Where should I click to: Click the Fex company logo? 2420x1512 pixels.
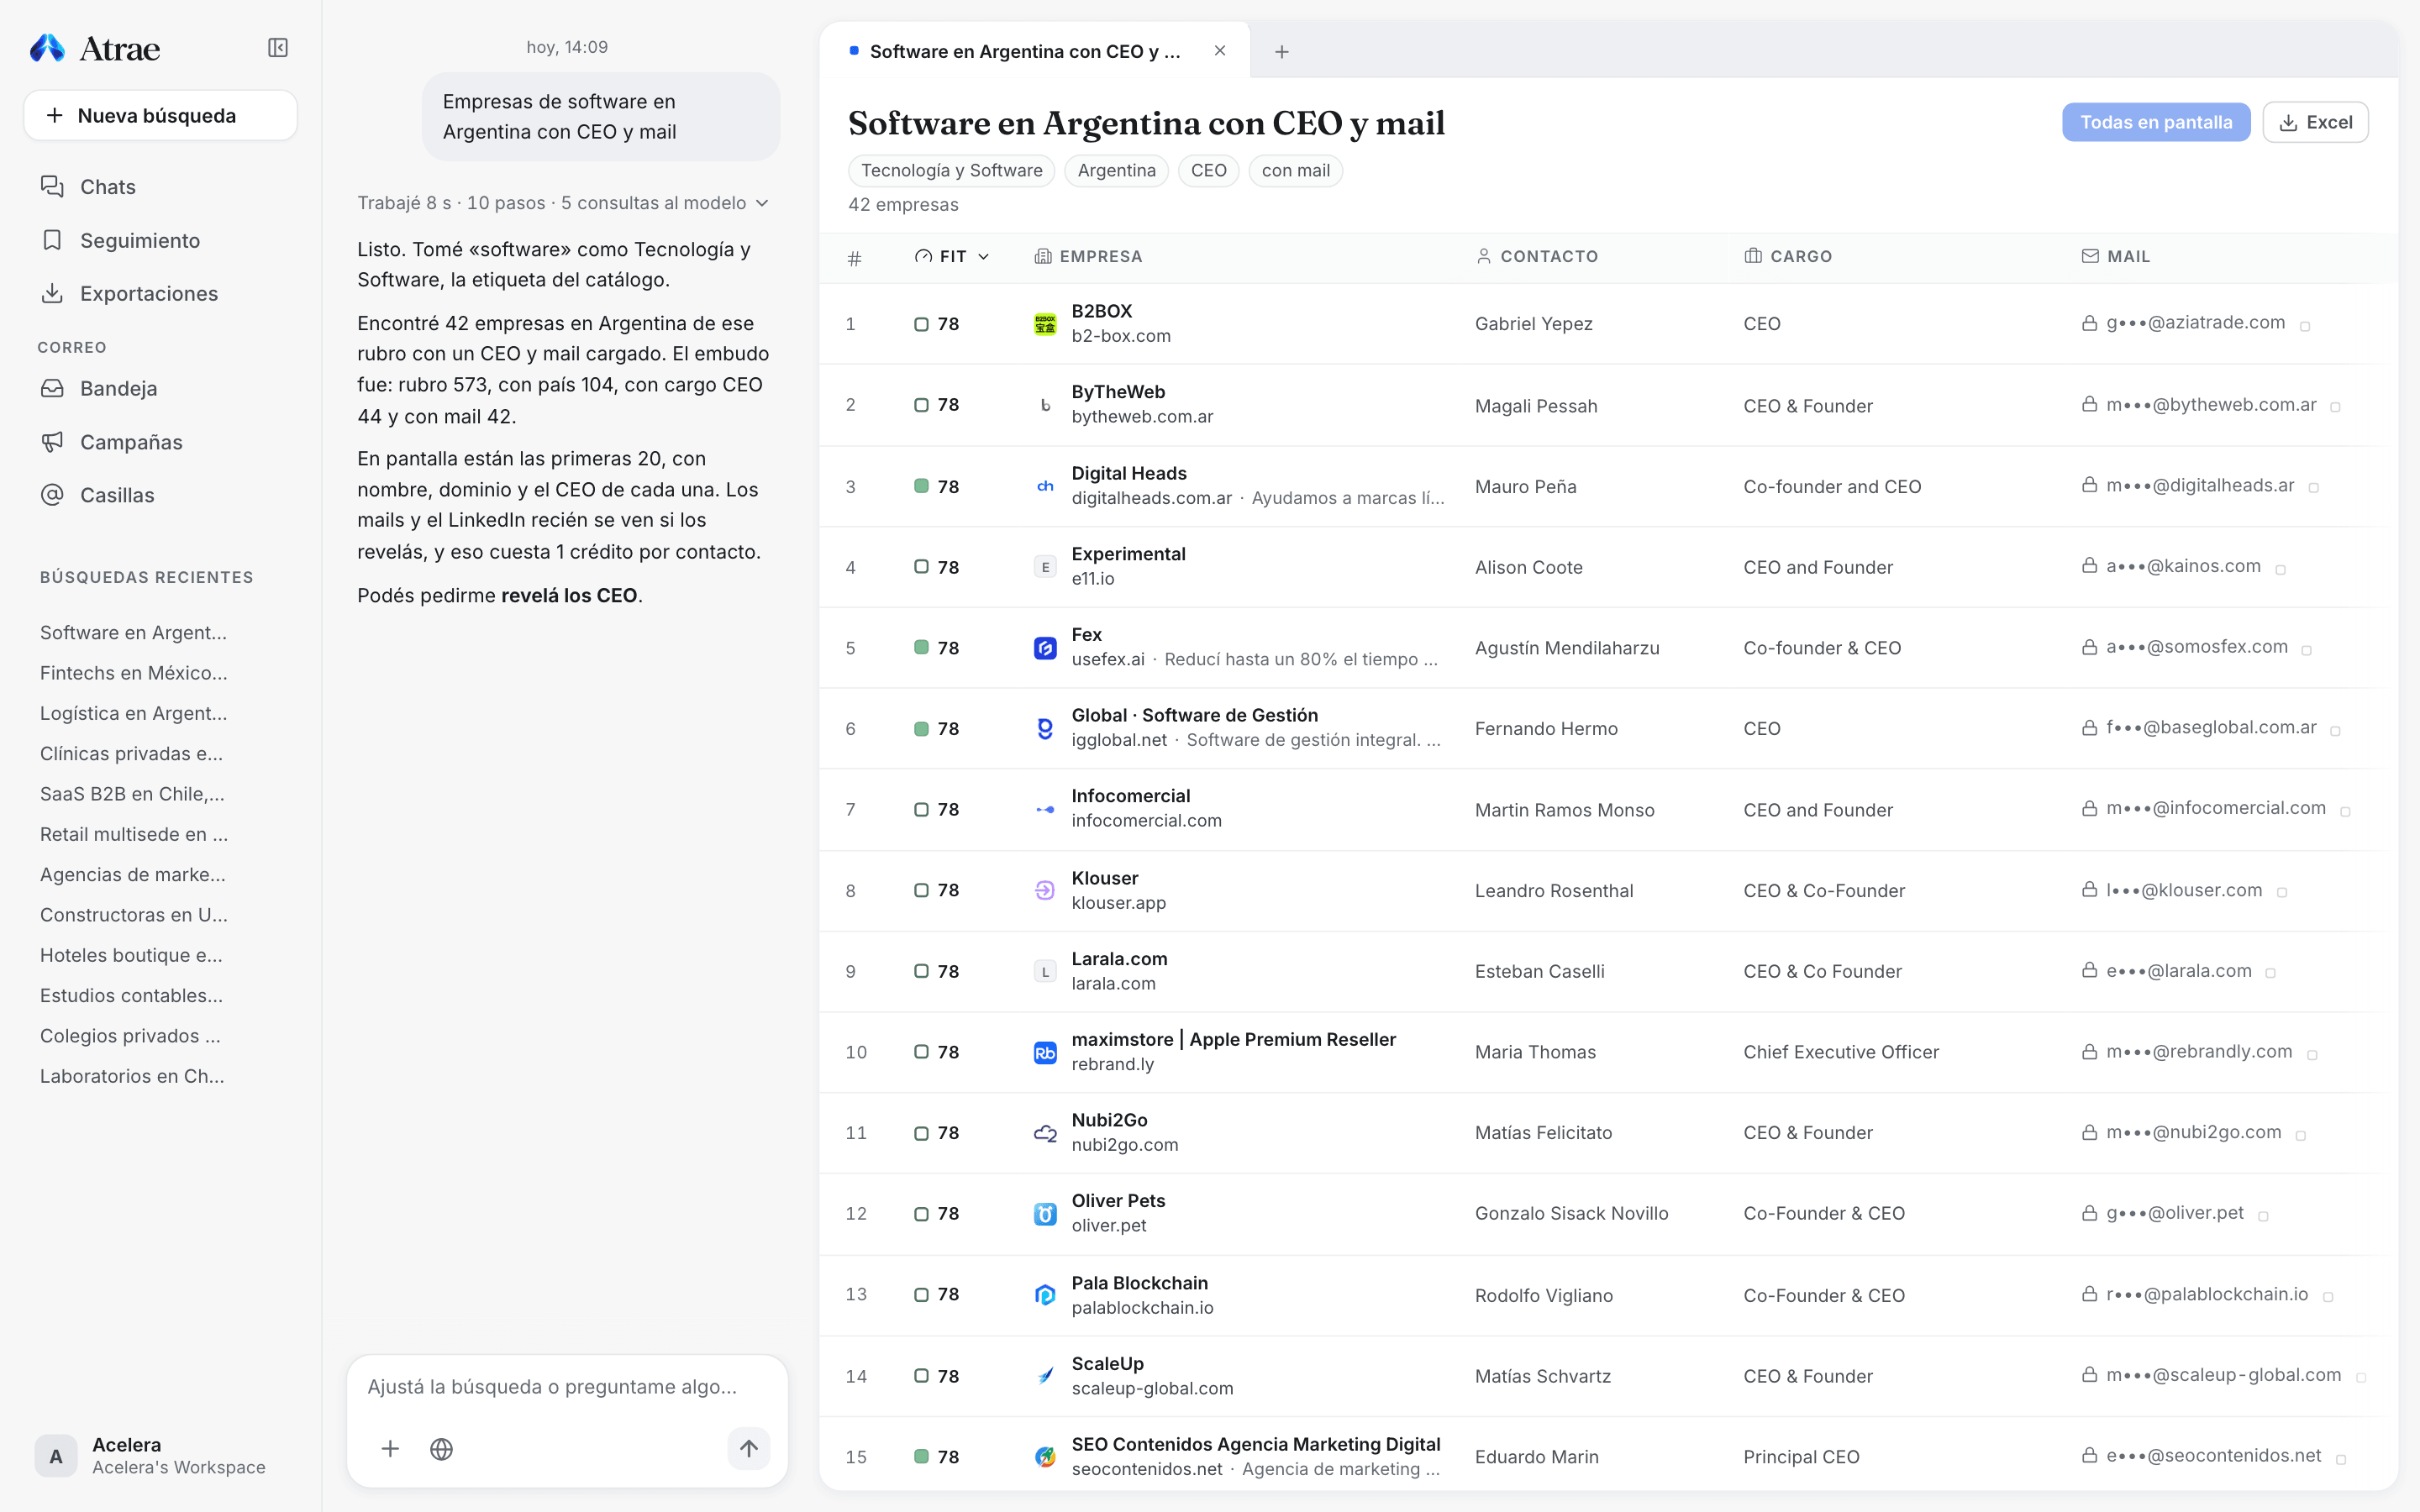coord(1045,648)
